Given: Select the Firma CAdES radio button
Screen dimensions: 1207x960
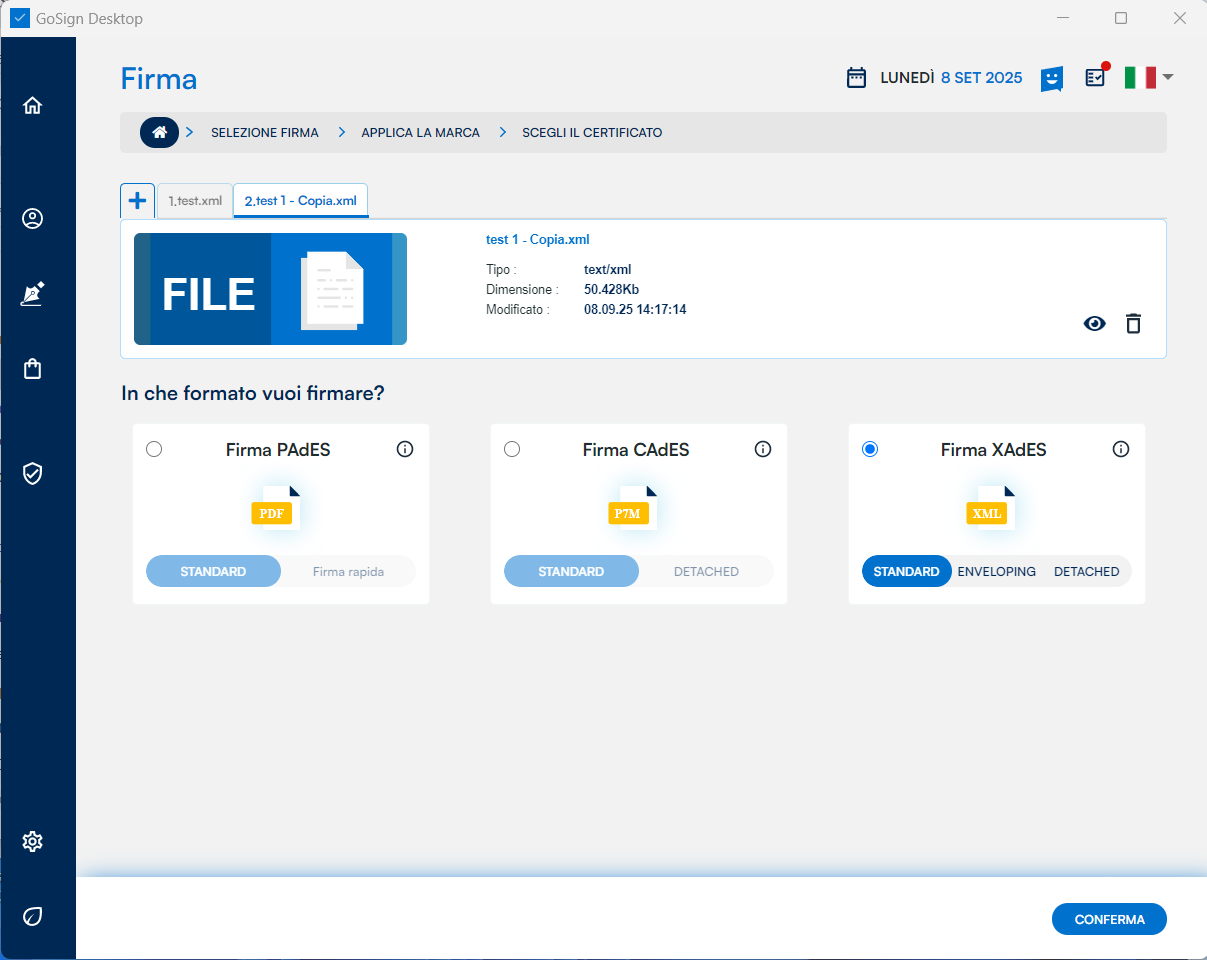Looking at the screenshot, I should (512, 450).
